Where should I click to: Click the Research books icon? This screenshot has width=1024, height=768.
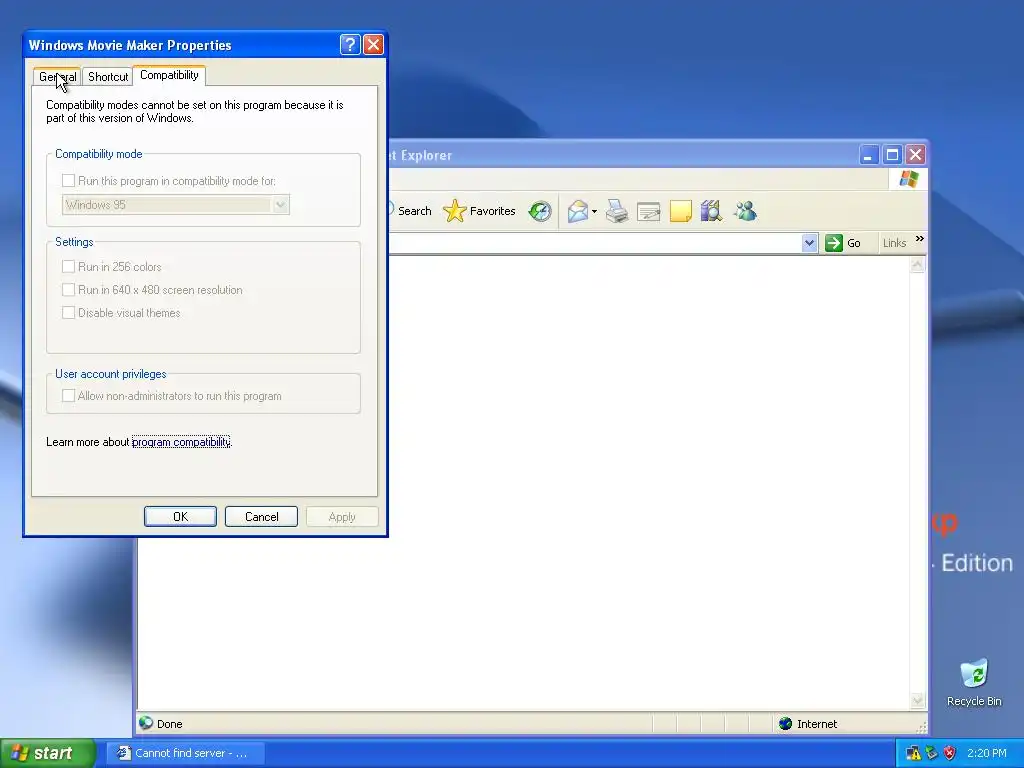click(711, 211)
